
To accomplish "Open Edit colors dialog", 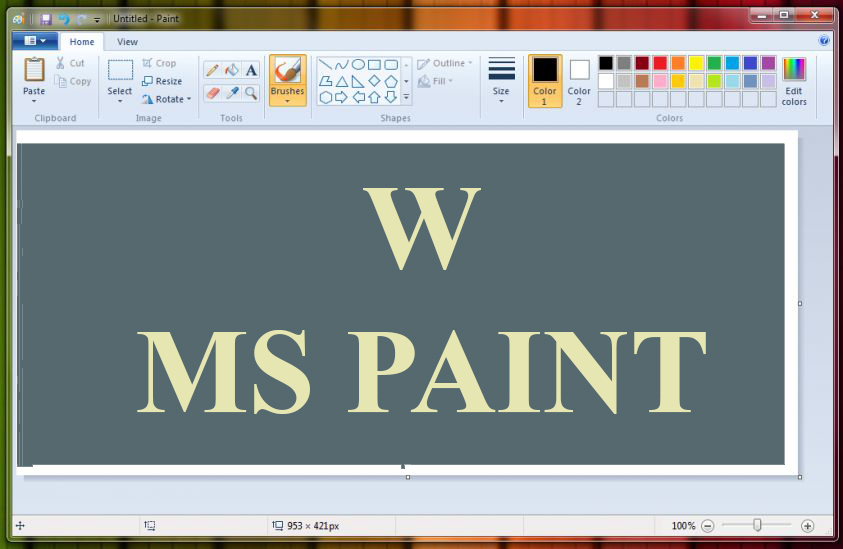I will (x=794, y=81).
